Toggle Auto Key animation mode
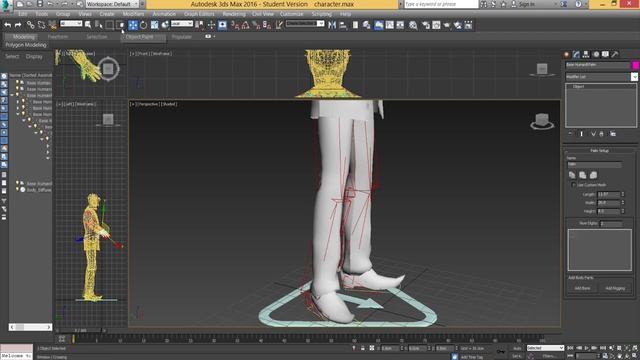 517,348
